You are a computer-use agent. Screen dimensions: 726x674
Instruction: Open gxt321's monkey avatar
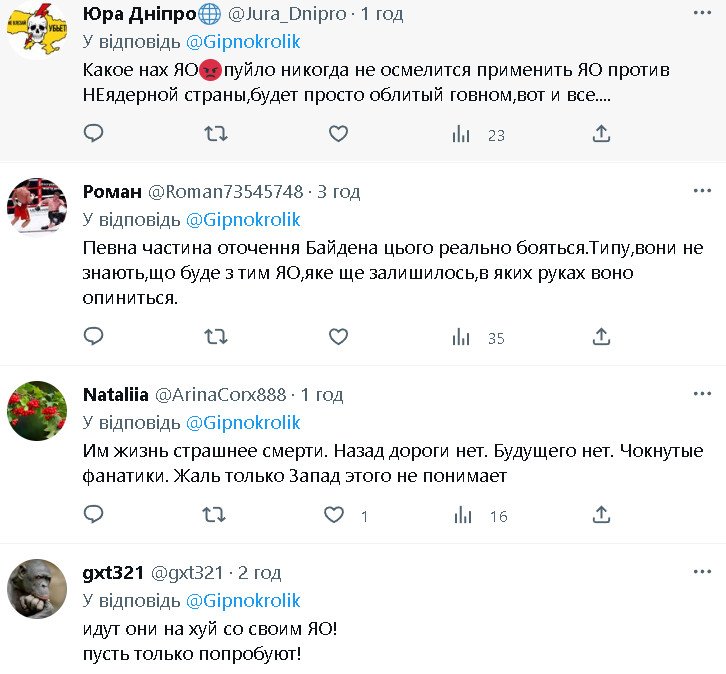[x=37, y=589]
